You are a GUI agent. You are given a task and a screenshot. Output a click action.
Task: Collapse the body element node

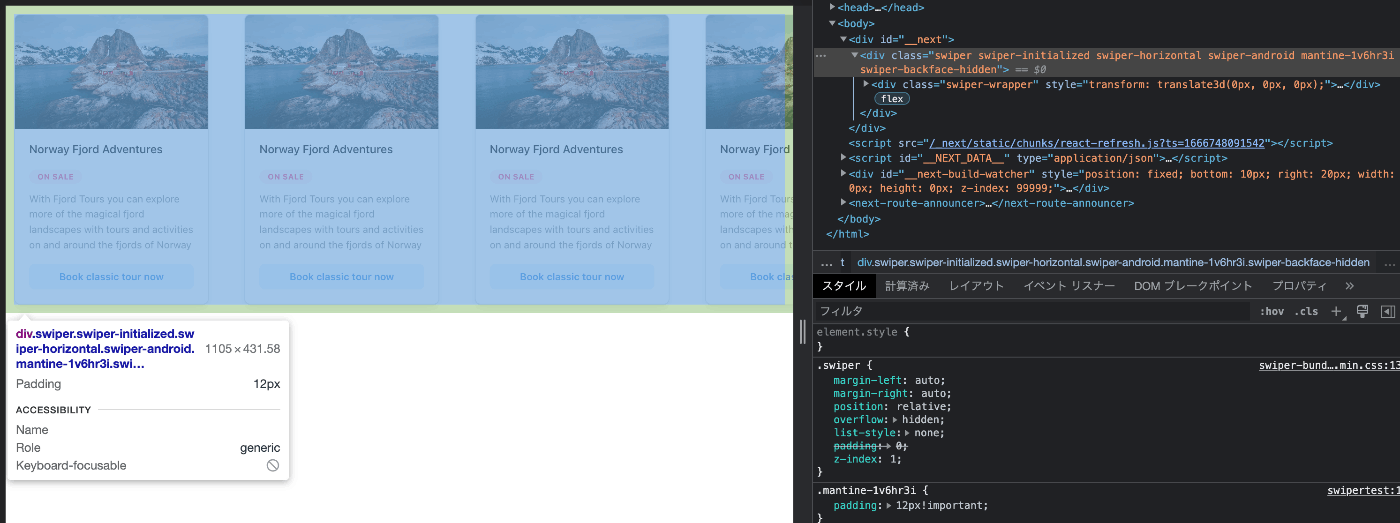point(832,23)
